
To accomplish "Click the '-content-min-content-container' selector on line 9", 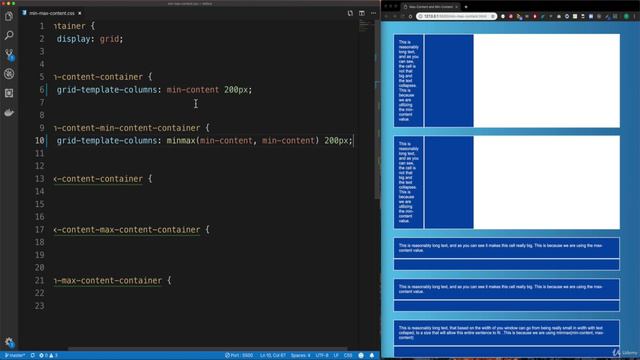I will 127,128.
